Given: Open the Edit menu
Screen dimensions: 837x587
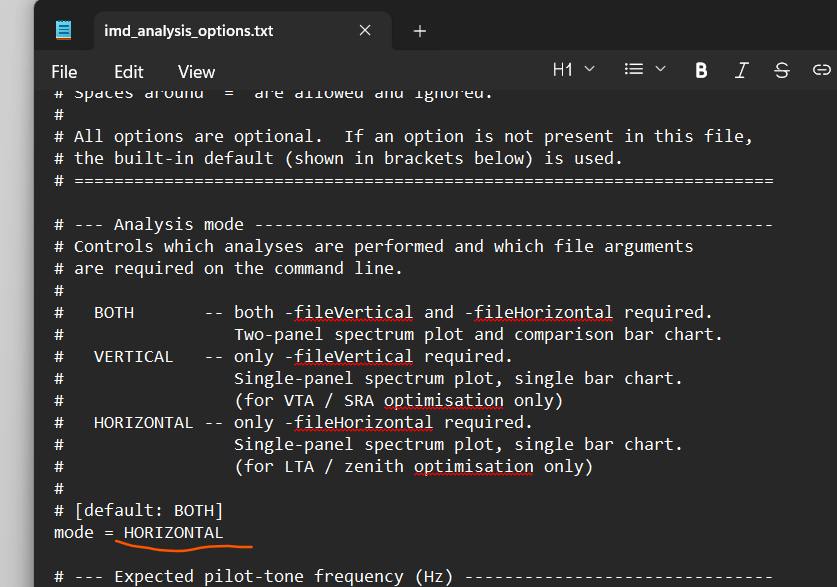Looking at the screenshot, I should (128, 71).
